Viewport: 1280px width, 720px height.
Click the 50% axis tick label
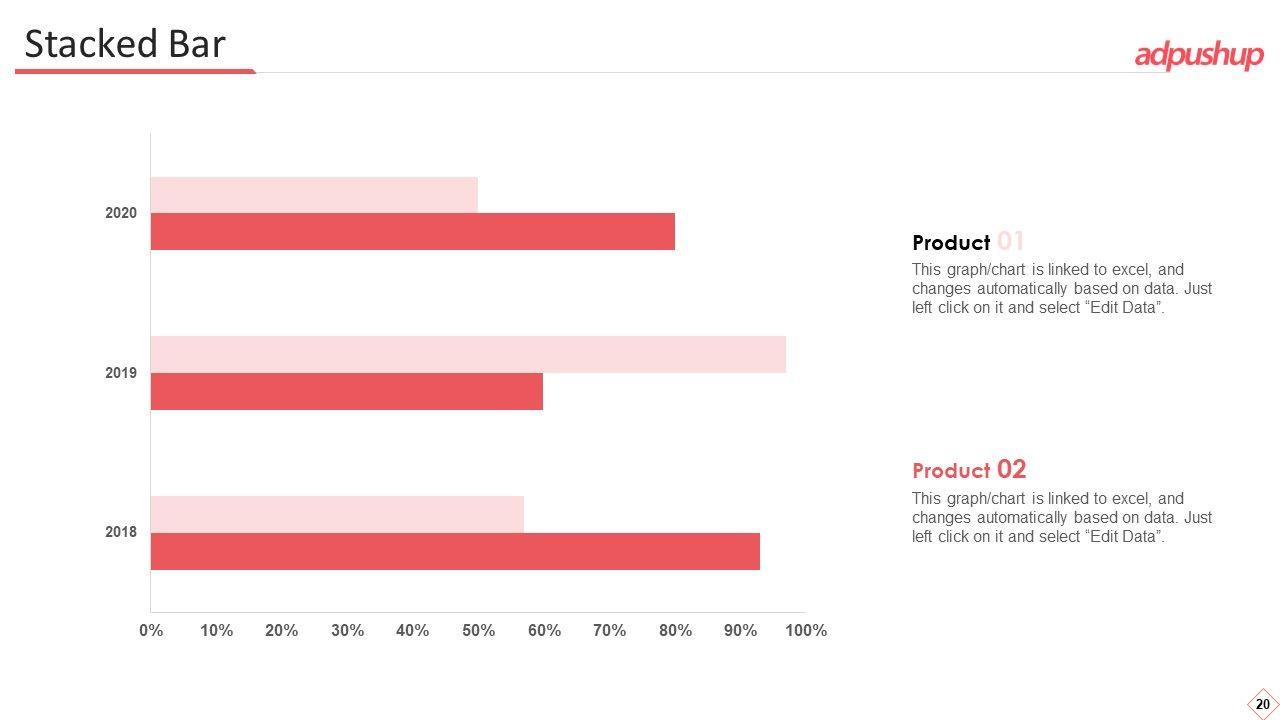478,630
